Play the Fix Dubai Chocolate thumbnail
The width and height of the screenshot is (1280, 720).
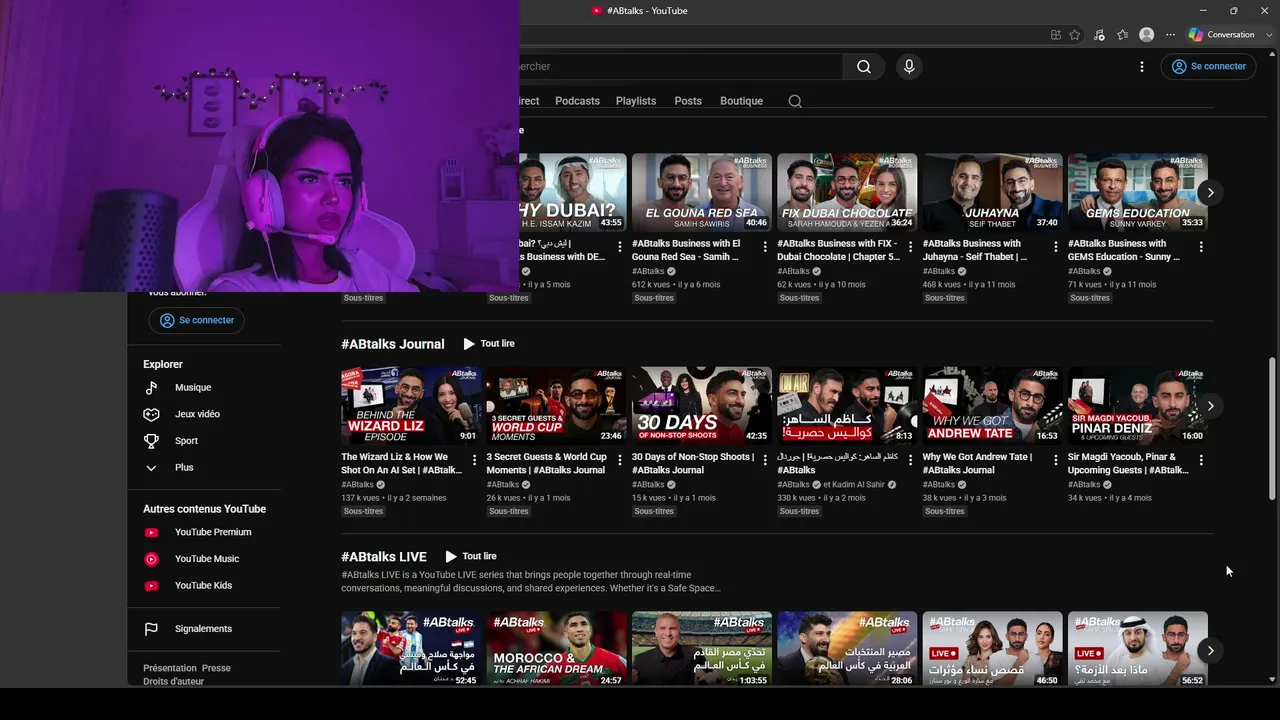pyautogui.click(x=847, y=193)
